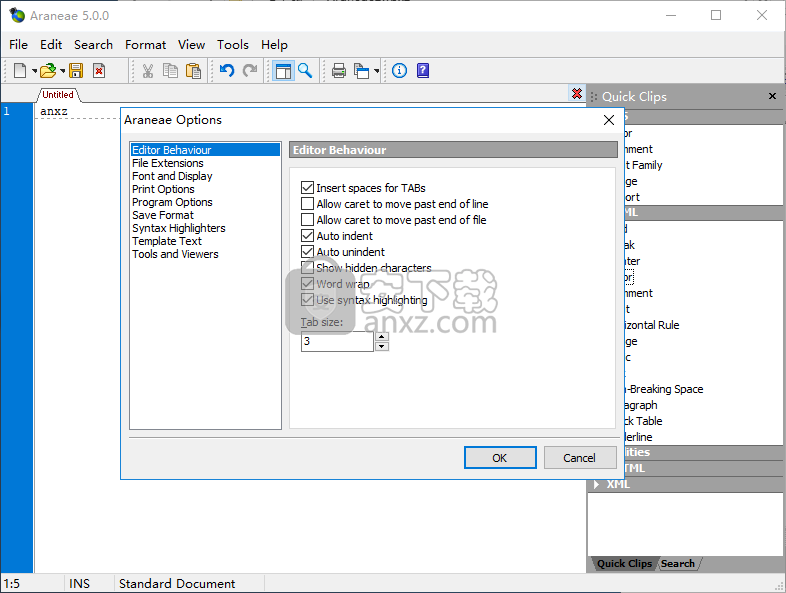The width and height of the screenshot is (786, 593).
Task: Click the Tab size input field
Action: click(337, 341)
